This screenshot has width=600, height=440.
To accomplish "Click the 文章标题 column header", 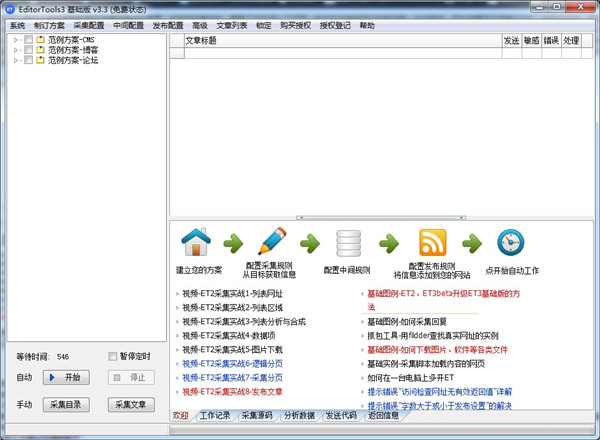I will click(x=343, y=41).
